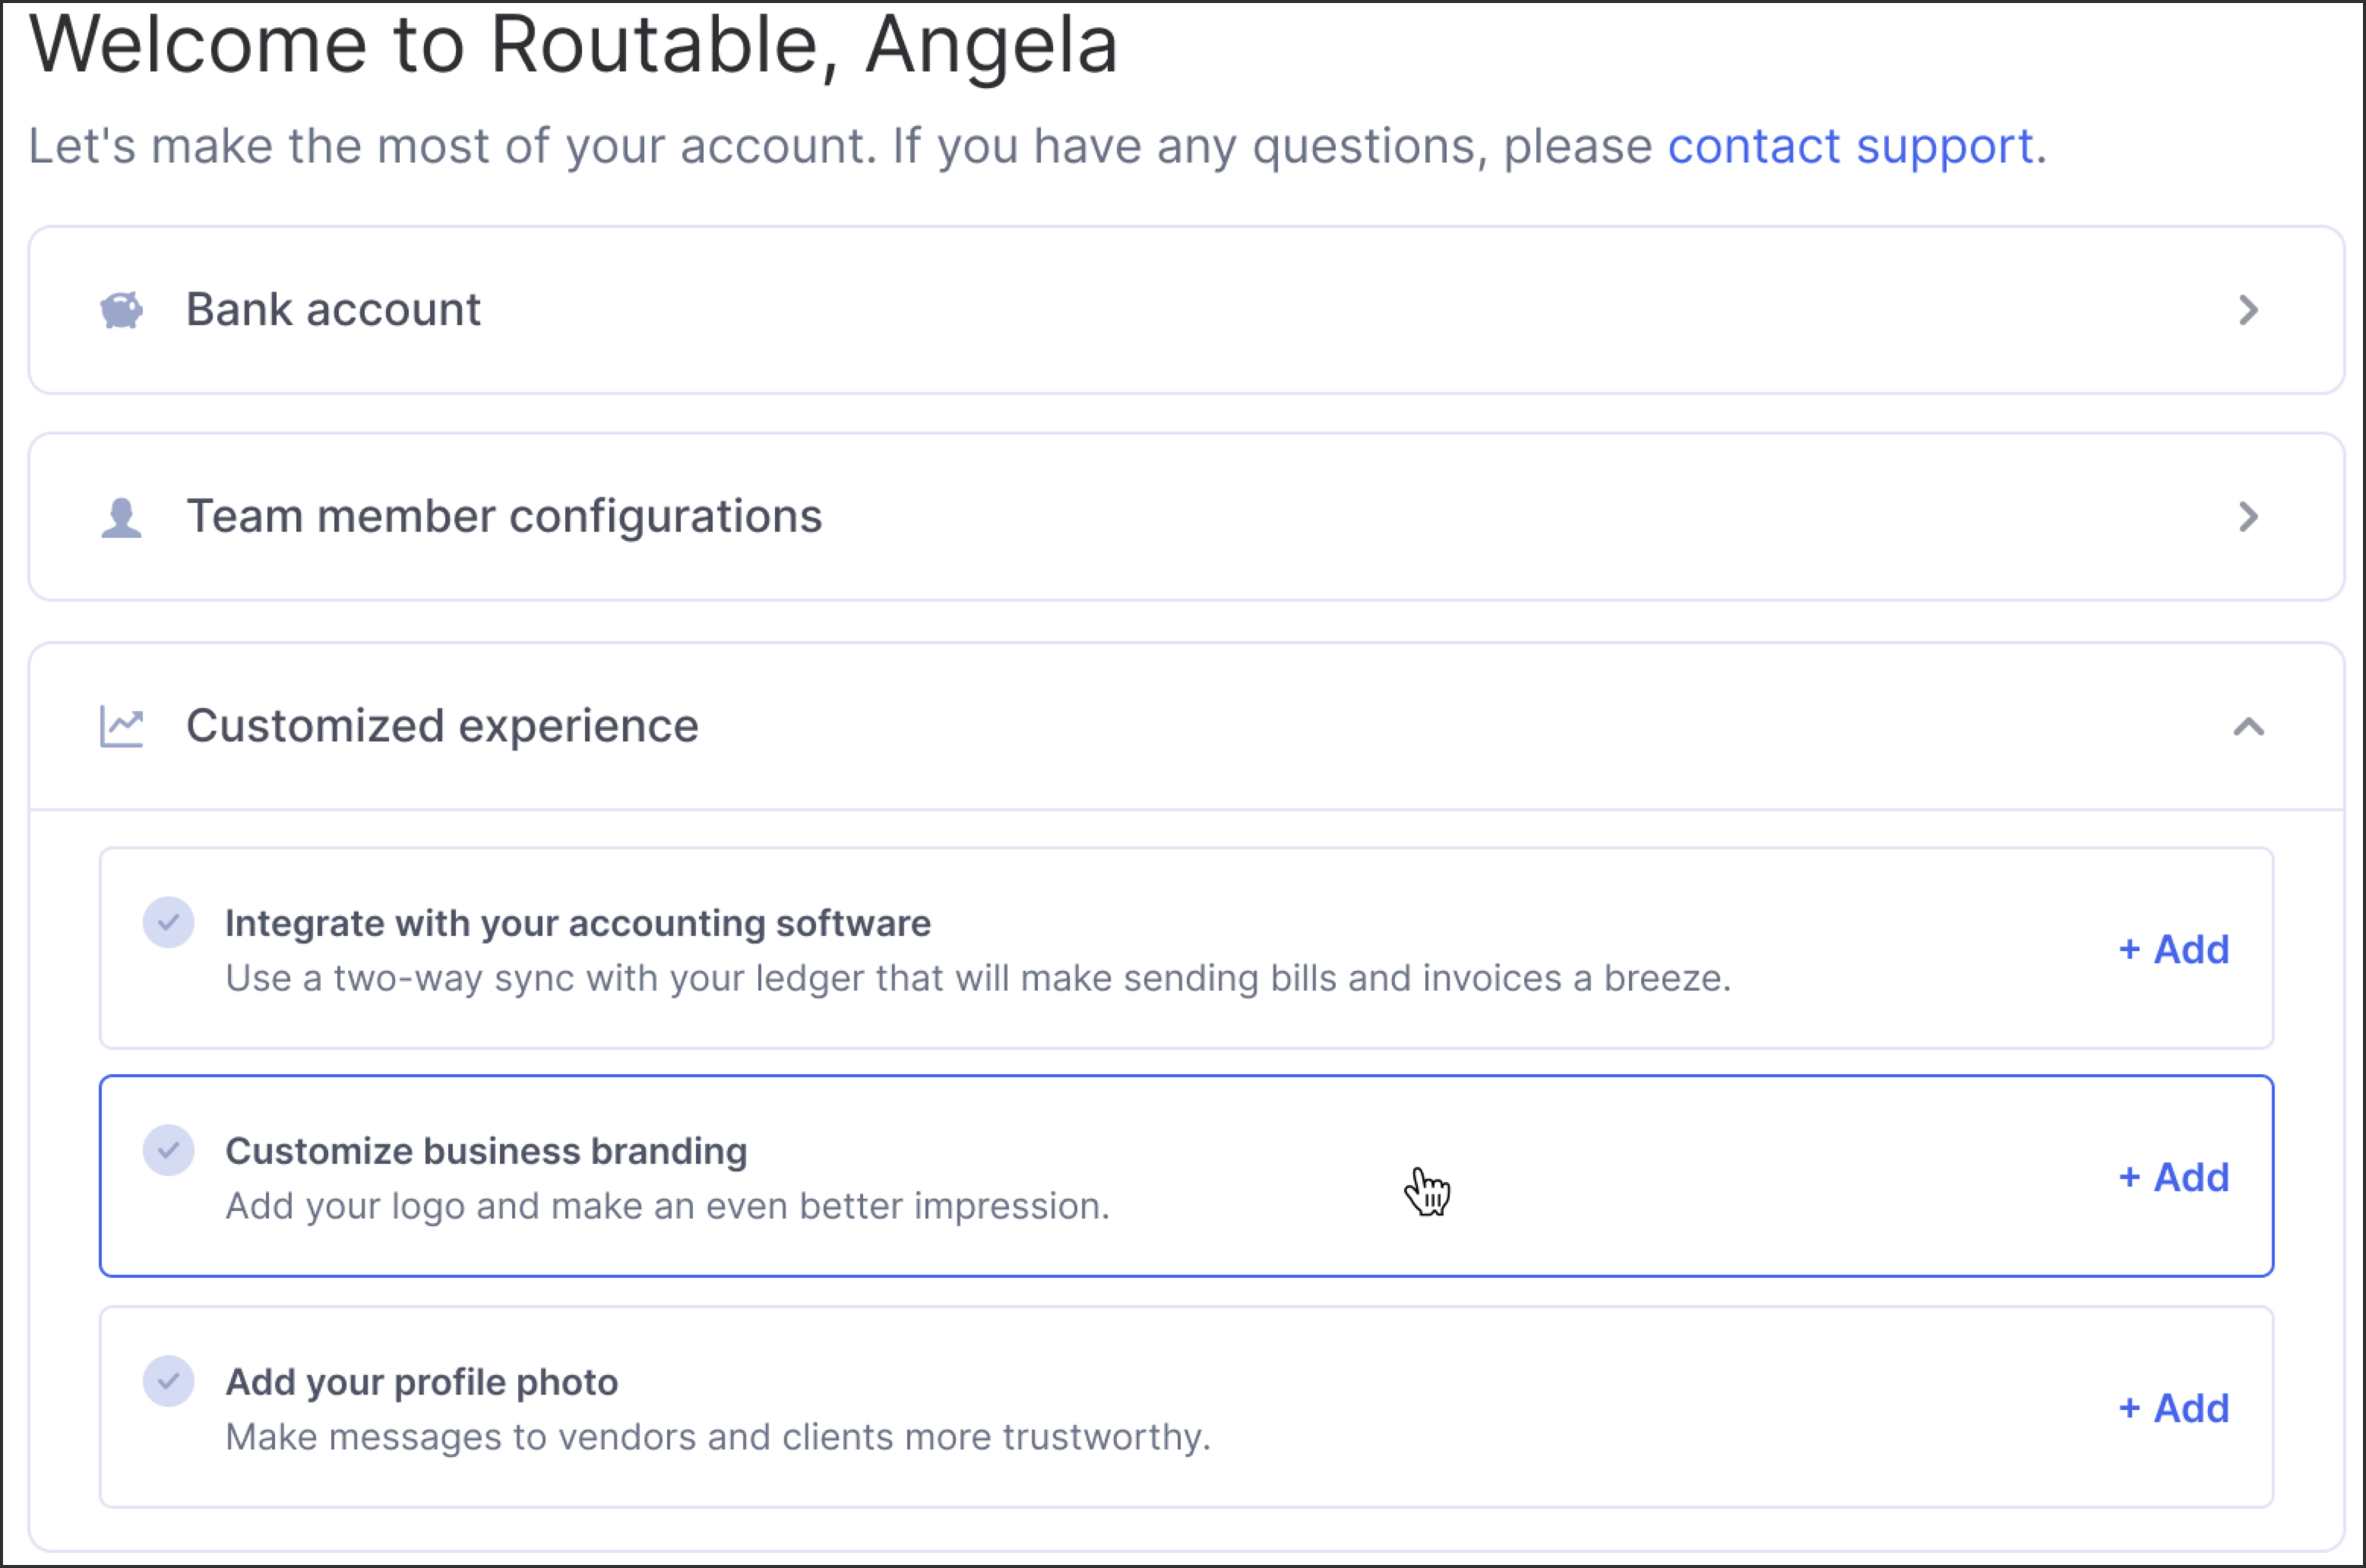The width and height of the screenshot is (2366, 1568).
Task: Open the Bank account label
Action: pos(334,310)
